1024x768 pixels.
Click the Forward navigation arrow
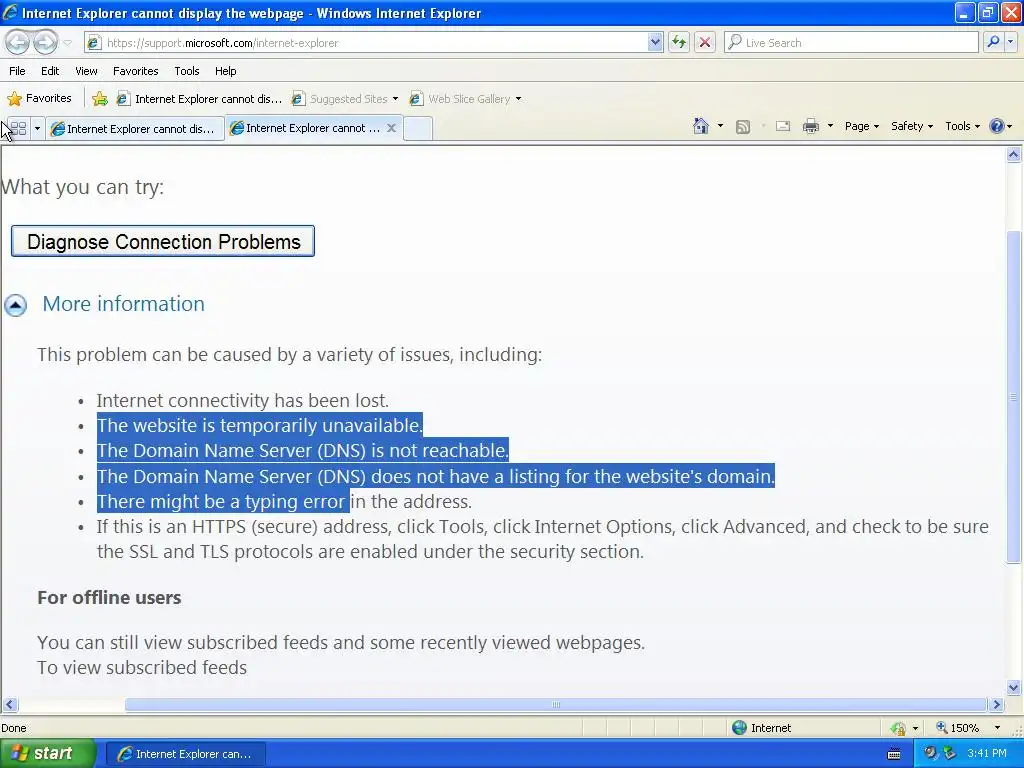[x=45, y=42]
